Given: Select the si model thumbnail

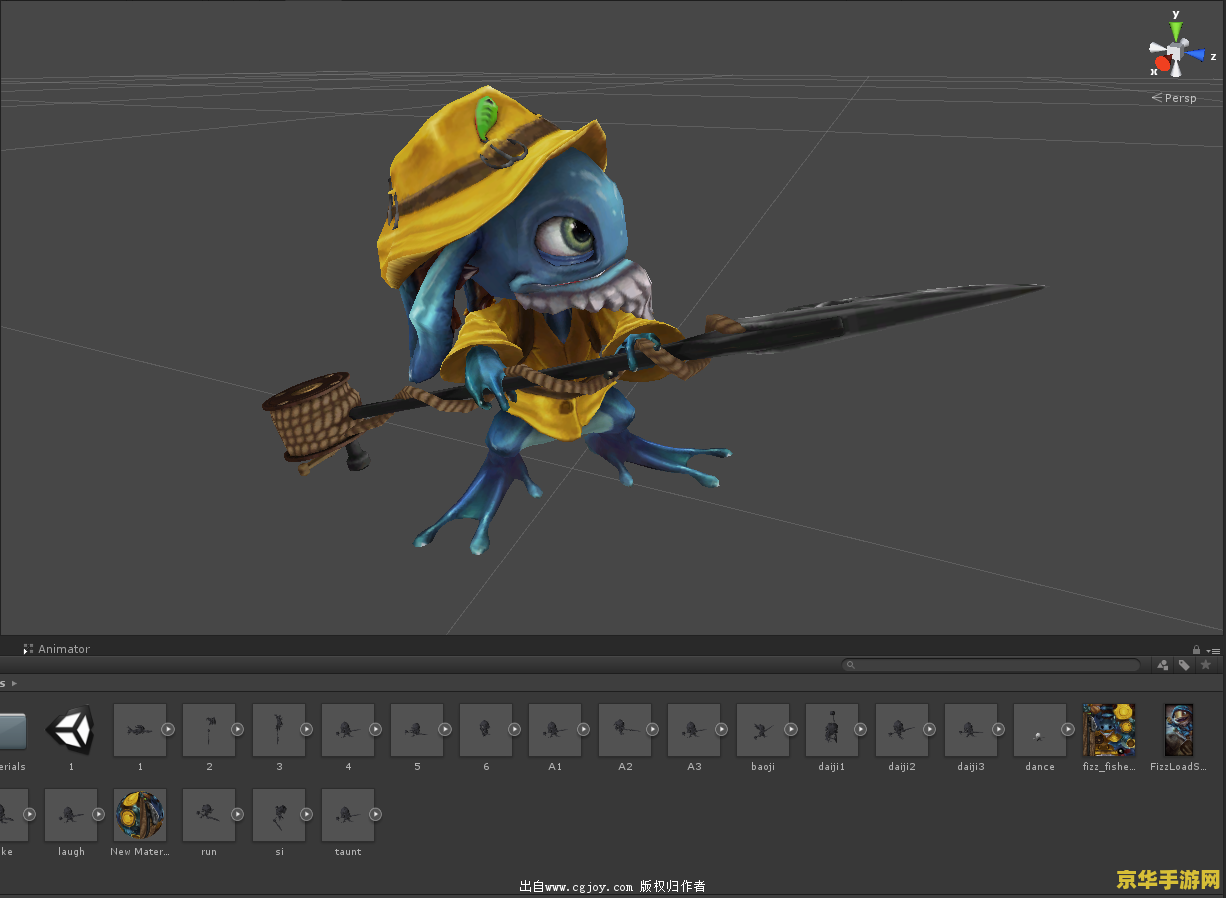Looking at the screenshot, I should 279,815.
